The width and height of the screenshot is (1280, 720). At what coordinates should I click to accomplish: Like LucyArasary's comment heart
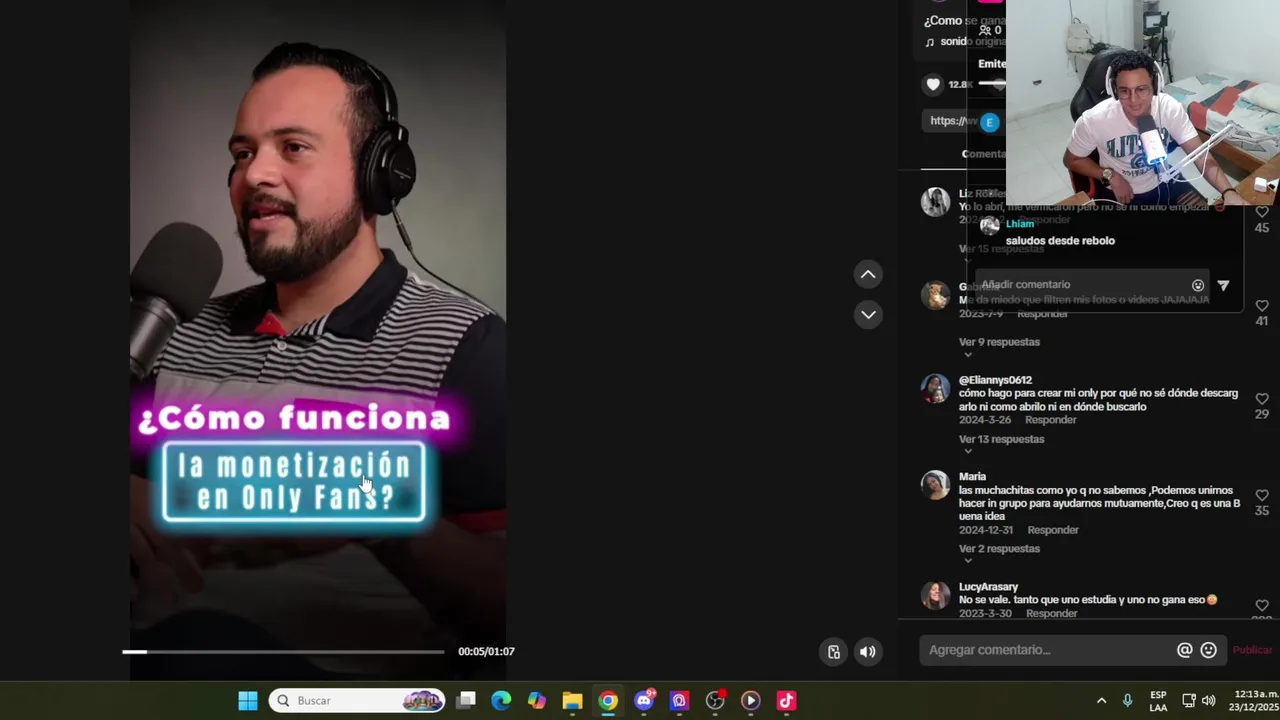1262,606
